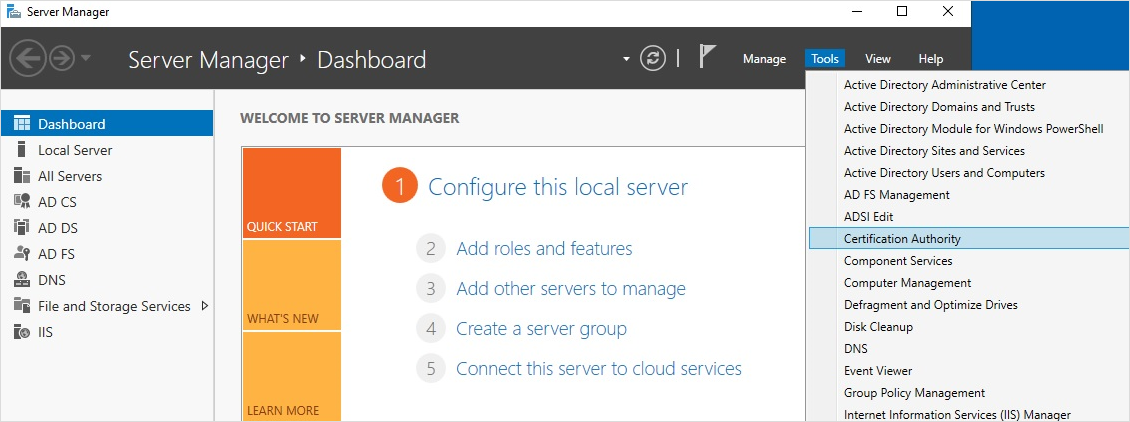Open the navigation history dropdown arrow

(x=85, y=58)
